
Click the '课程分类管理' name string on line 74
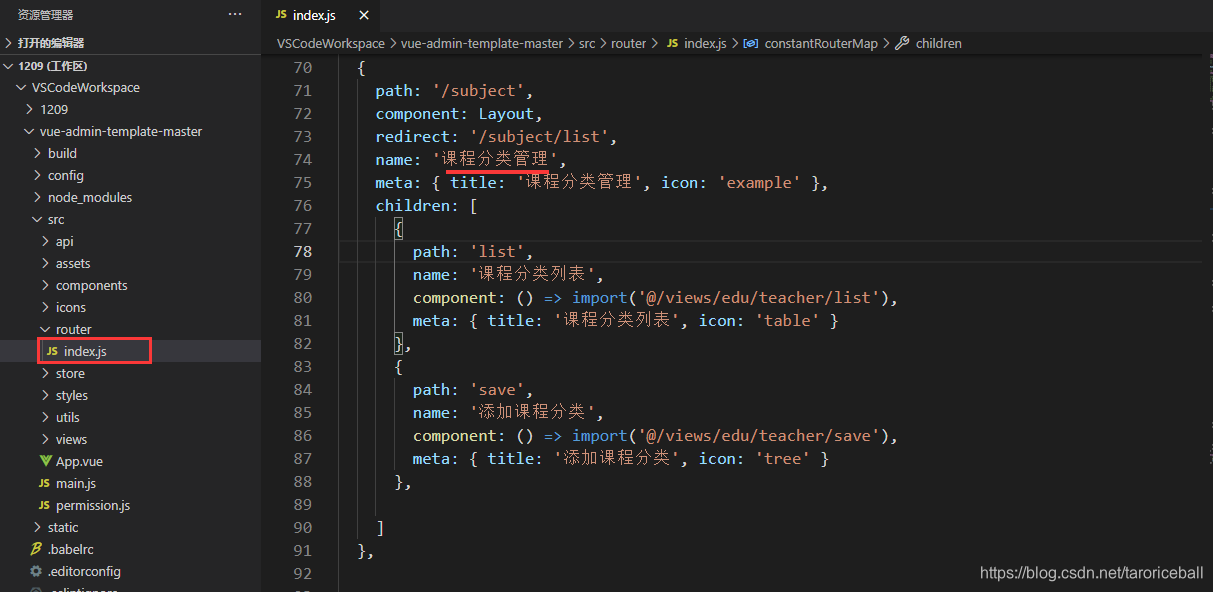pyautogui.click(x=496, y=159)
